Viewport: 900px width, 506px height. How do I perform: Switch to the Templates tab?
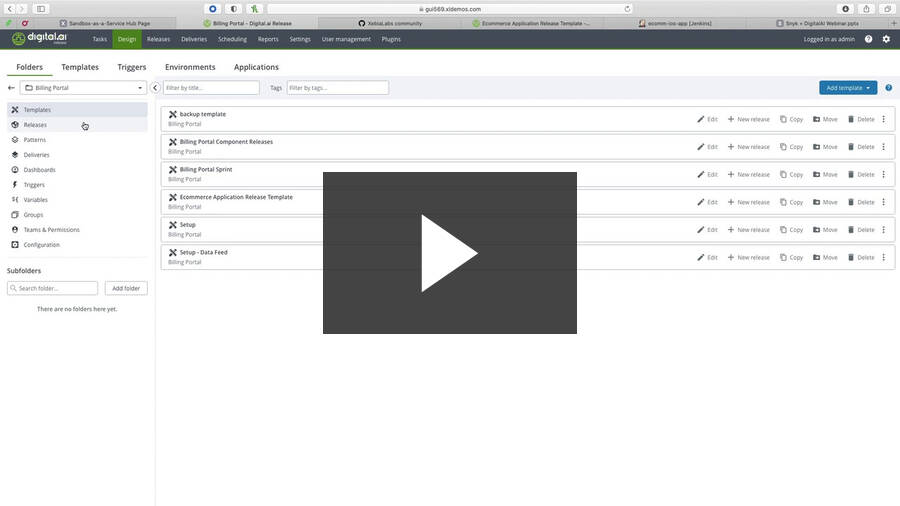click(x=80, y=67)
